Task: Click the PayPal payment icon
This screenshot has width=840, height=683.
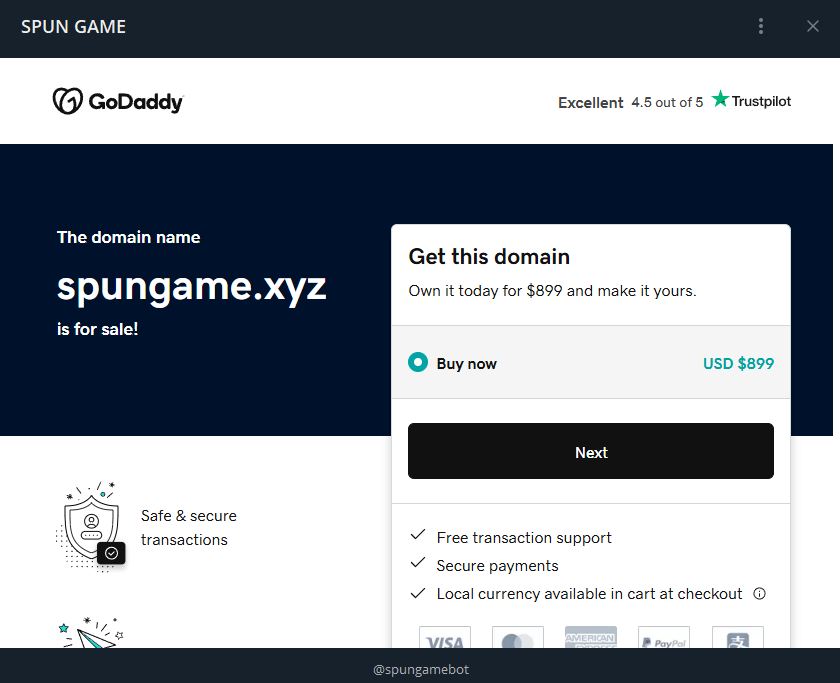Action: point(664,637)
